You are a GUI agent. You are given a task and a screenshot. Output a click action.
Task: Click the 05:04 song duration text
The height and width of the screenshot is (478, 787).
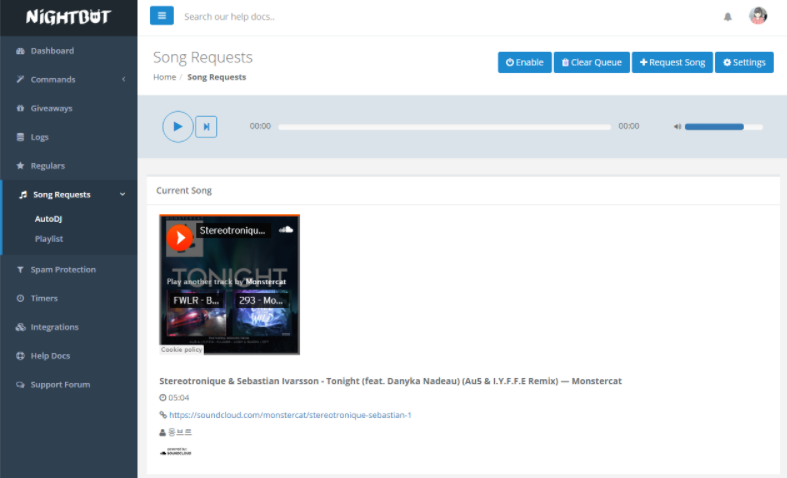[179, 398]
